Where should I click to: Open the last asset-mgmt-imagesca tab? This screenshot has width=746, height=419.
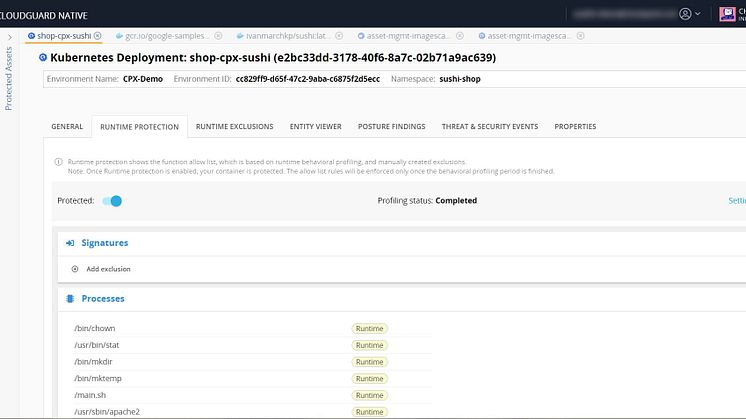point(529,36)
